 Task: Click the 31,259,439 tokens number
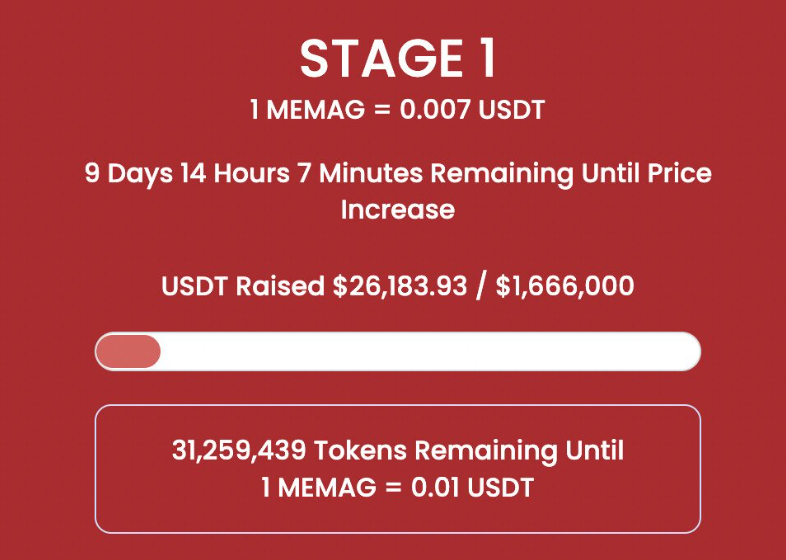click(x=239, y=451)
